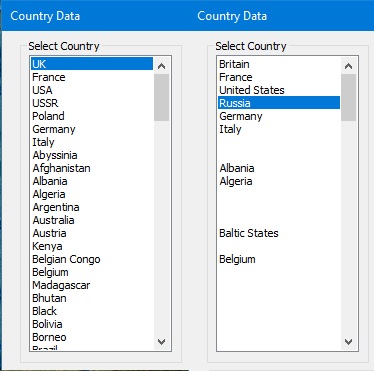Select Russia in right country list
The image size is (374, 371).
tap(279, 103)
